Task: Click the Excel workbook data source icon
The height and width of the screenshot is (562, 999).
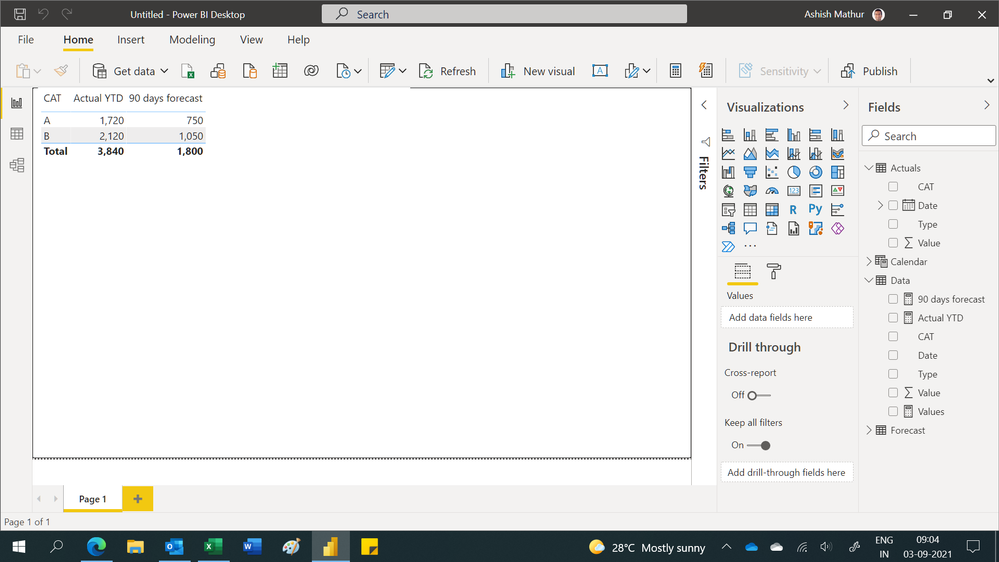Action: (187, 71)
